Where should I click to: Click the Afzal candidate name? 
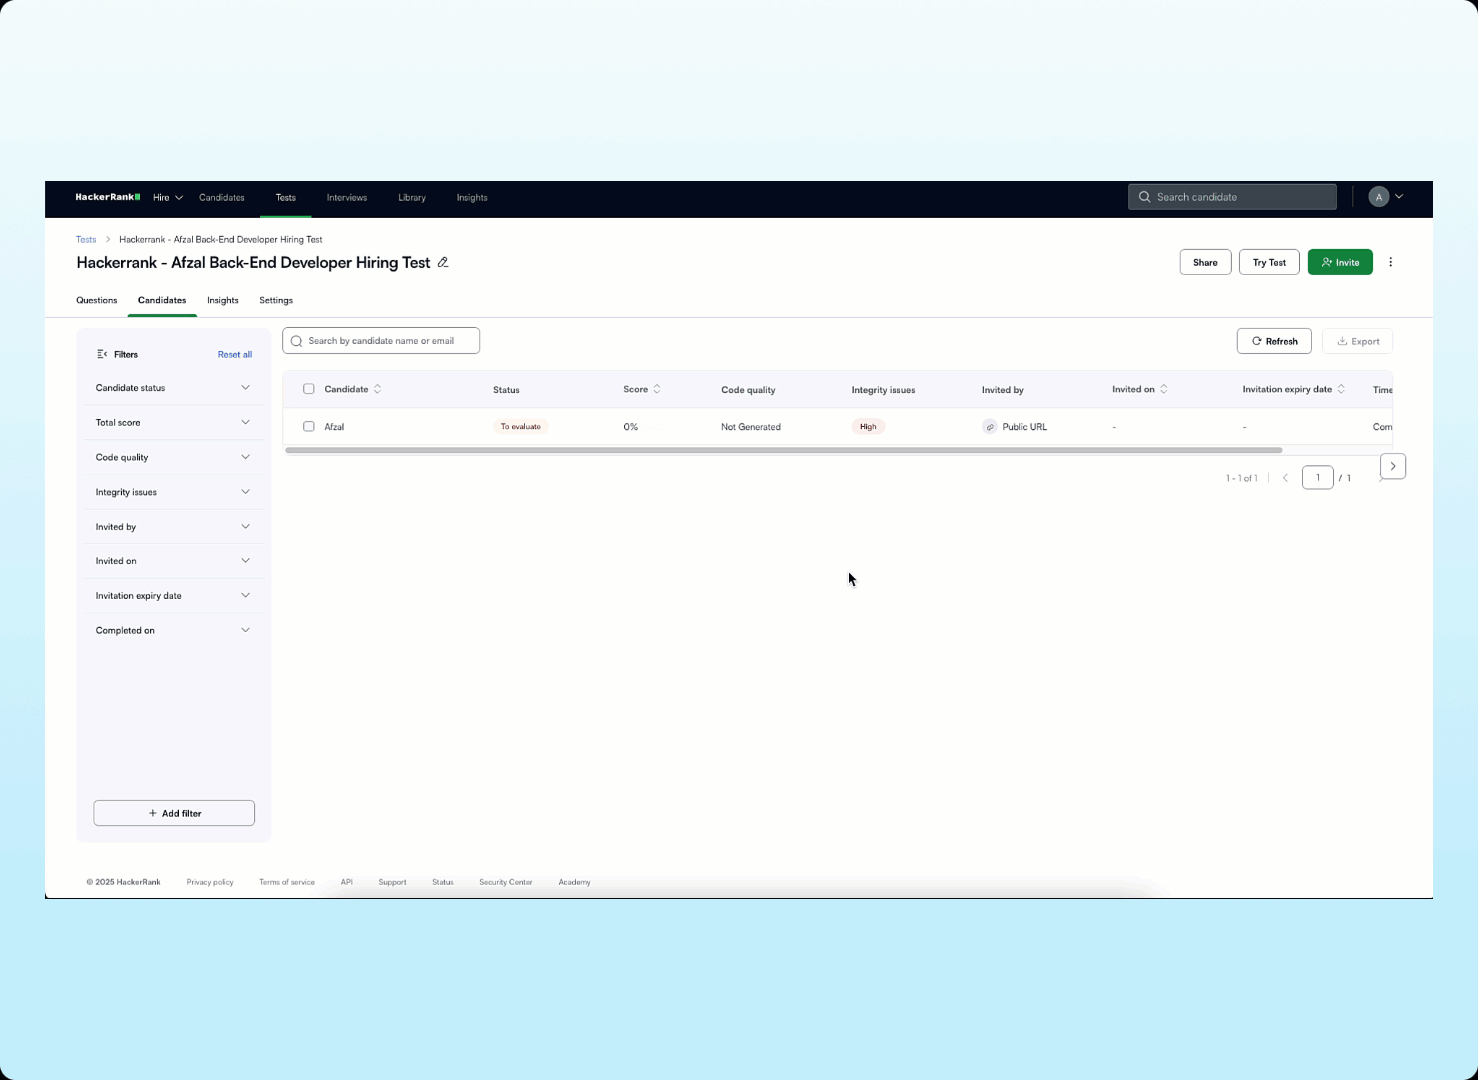coord(334,427)
